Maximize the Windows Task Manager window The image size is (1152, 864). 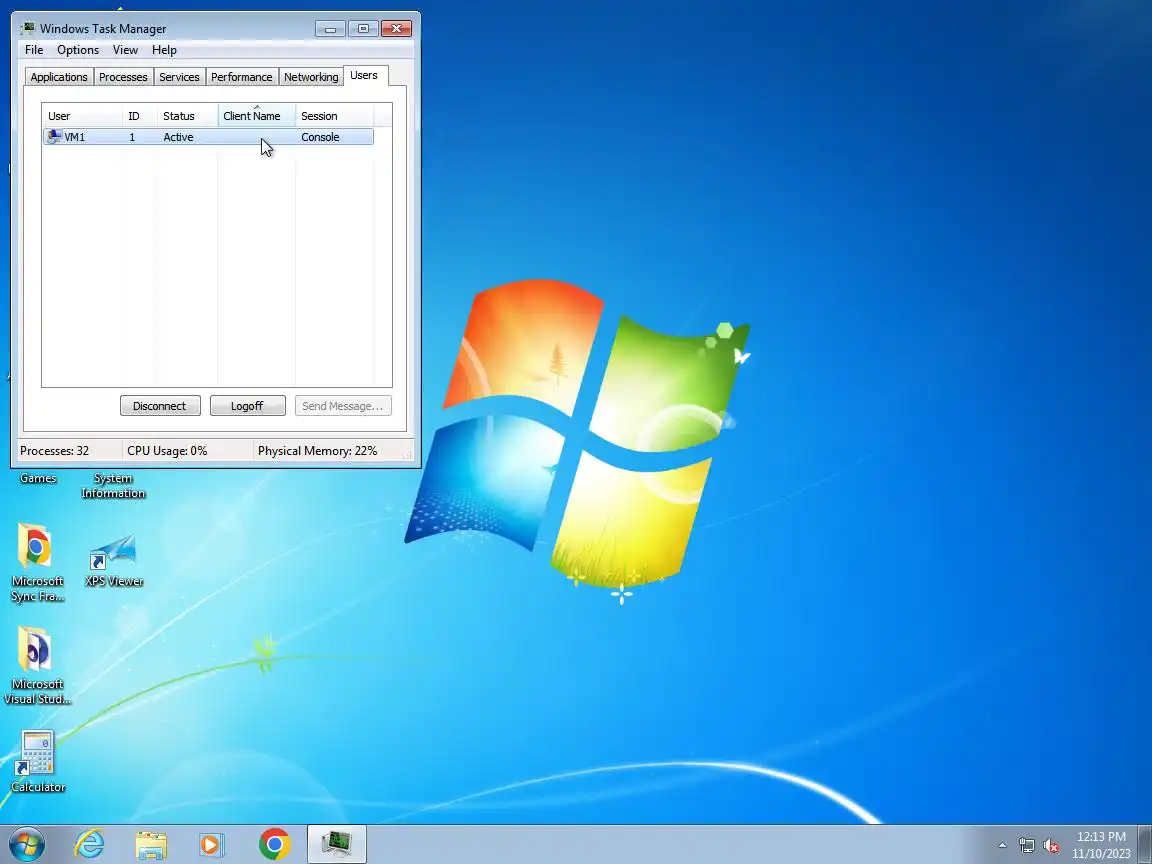(x=363, y=29)
